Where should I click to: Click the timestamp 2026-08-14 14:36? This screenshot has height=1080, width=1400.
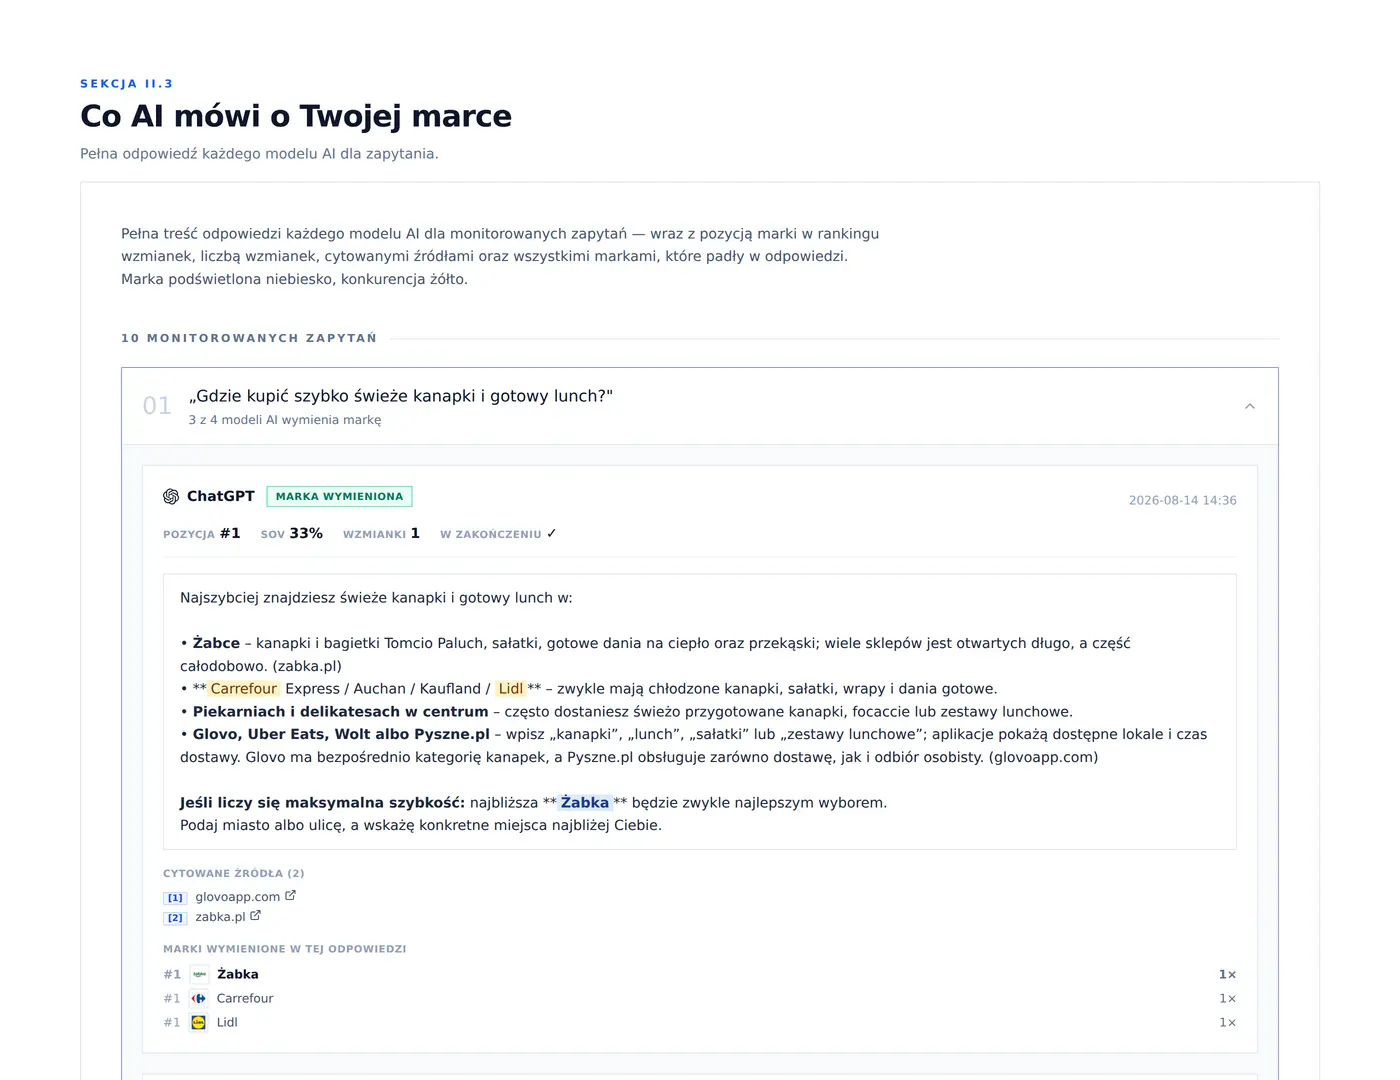coord(1183,500)
